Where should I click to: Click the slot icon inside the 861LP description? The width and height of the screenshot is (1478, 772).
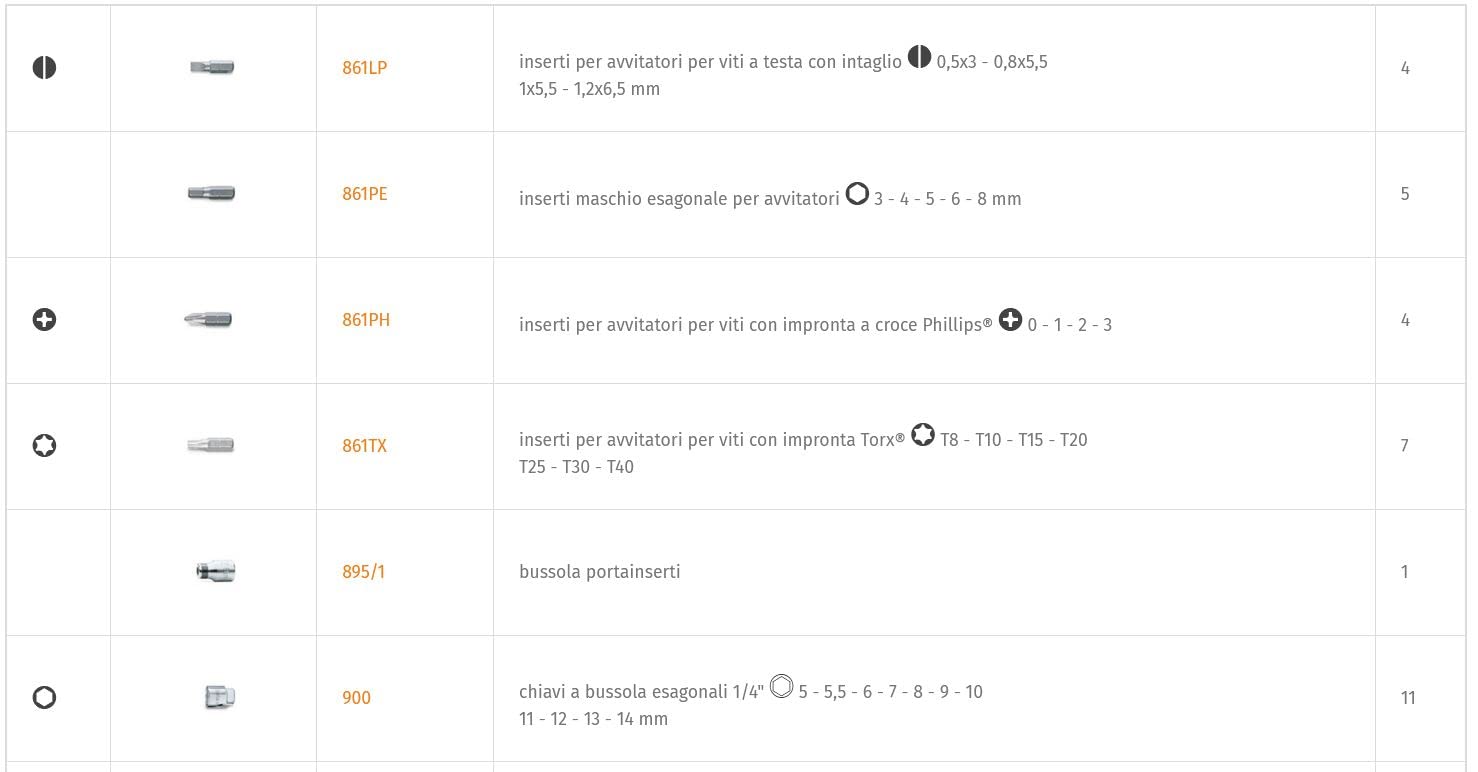coord(919,58)
